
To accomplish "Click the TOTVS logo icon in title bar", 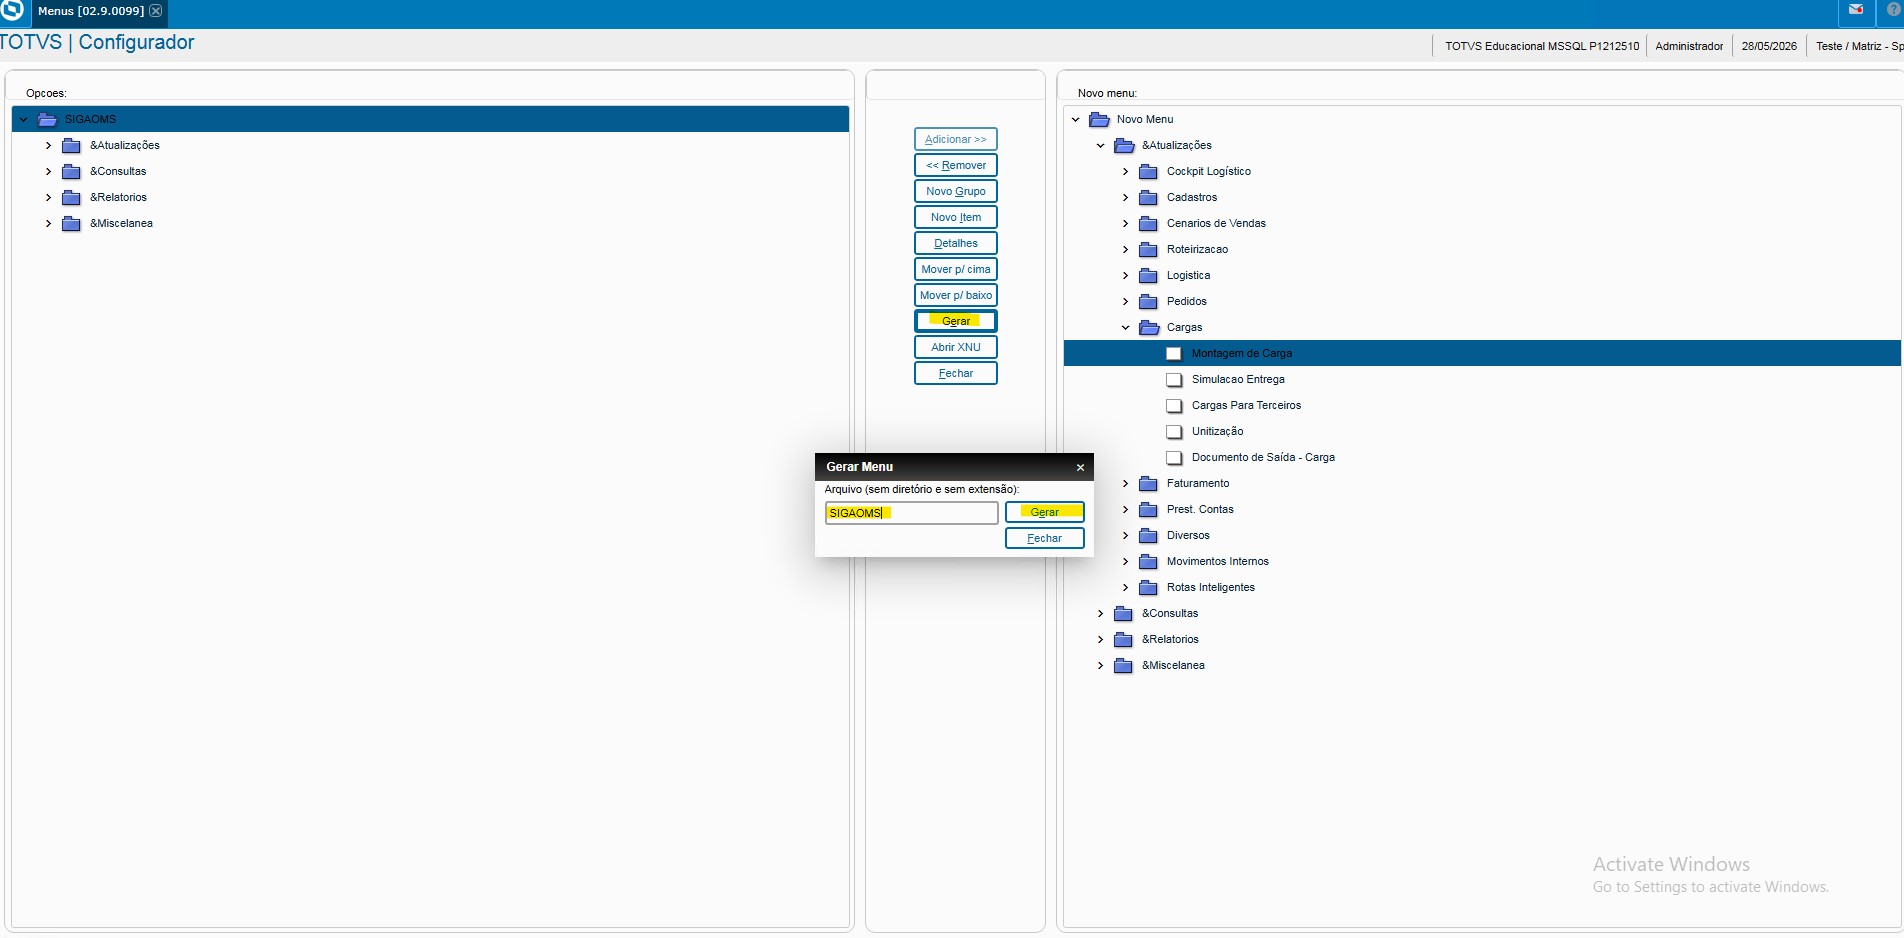I will (x=12, y=11).
